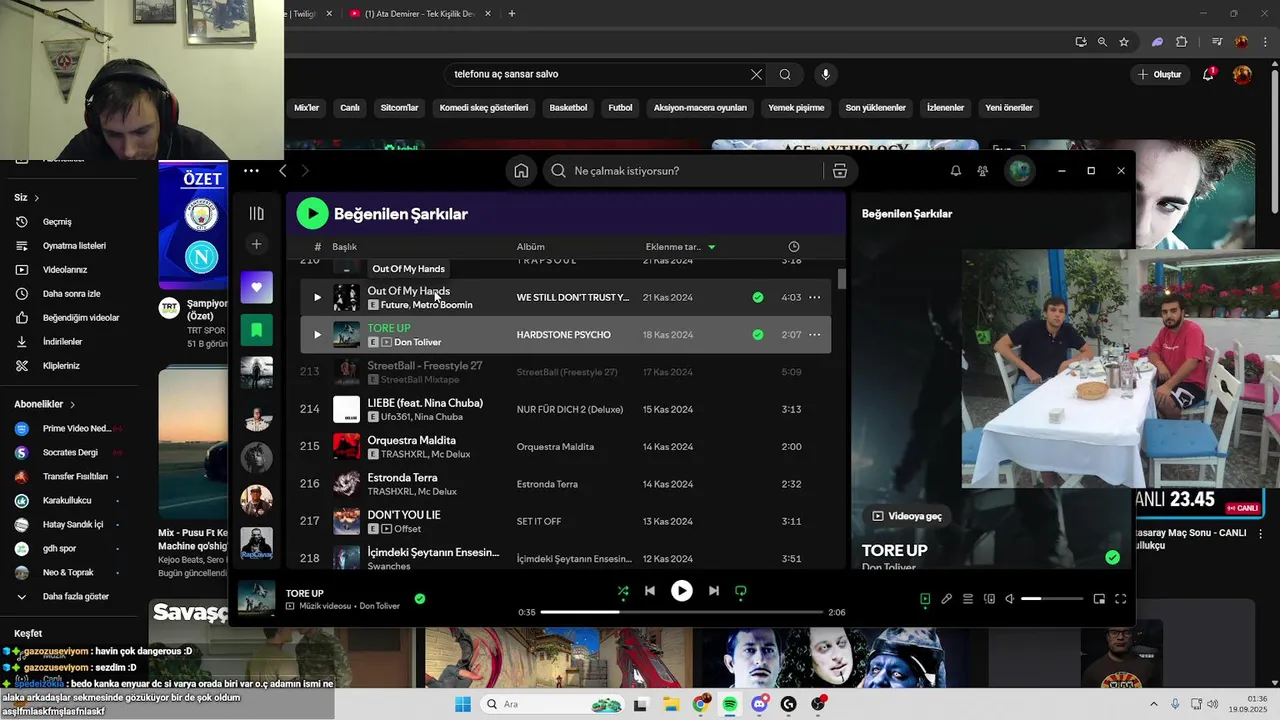Play the Out Of My Hands track
This screenshot has height=720, width=1280.
tap(317, 297)
